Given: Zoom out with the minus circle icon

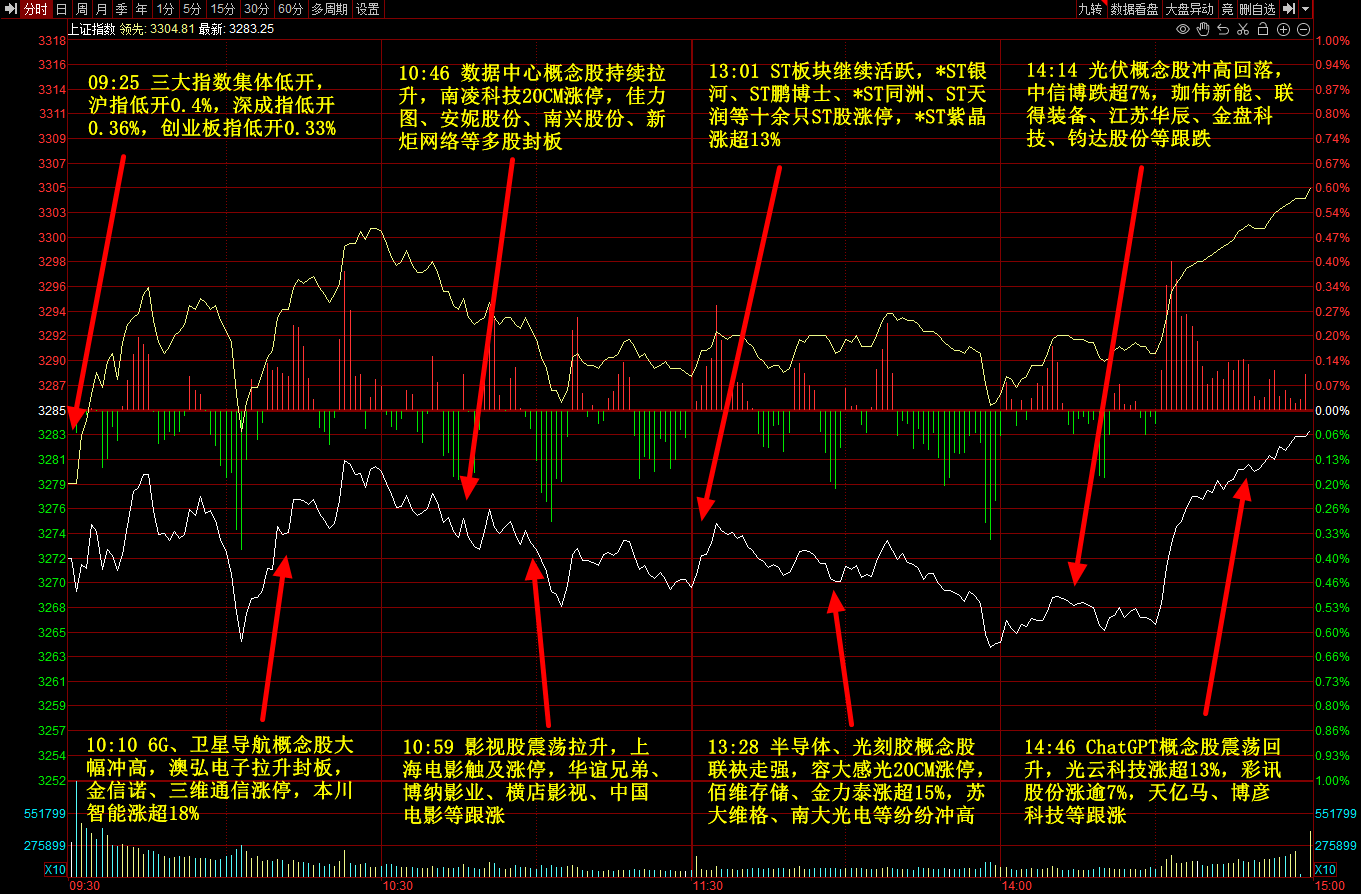Looking at the screenshot, I should pyautogui.click(x=1303, y=29).
